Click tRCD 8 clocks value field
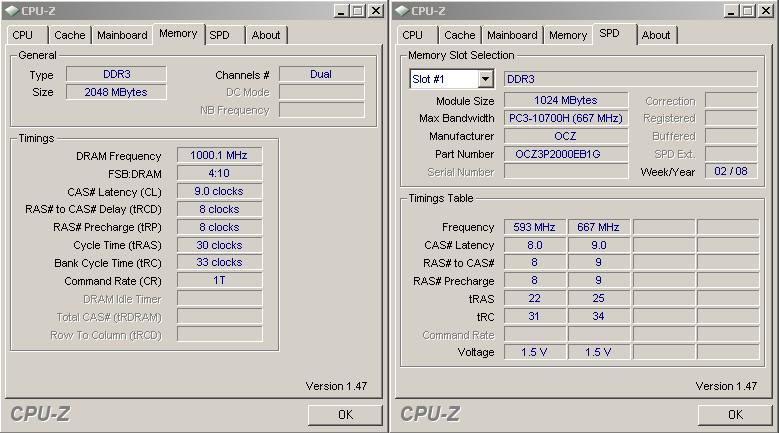Viewport: 779px width, 433px height. coord(219,209)
